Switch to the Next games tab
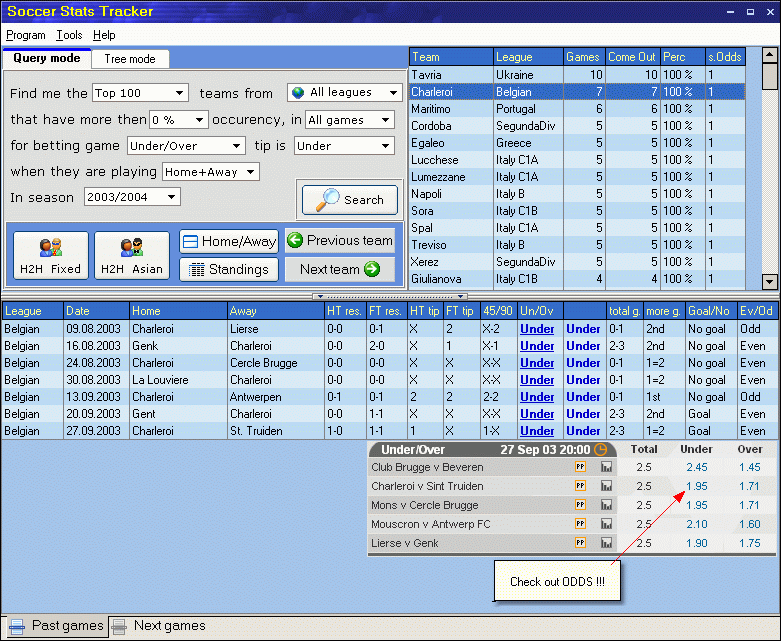781x641 pixels. point(169,626)
